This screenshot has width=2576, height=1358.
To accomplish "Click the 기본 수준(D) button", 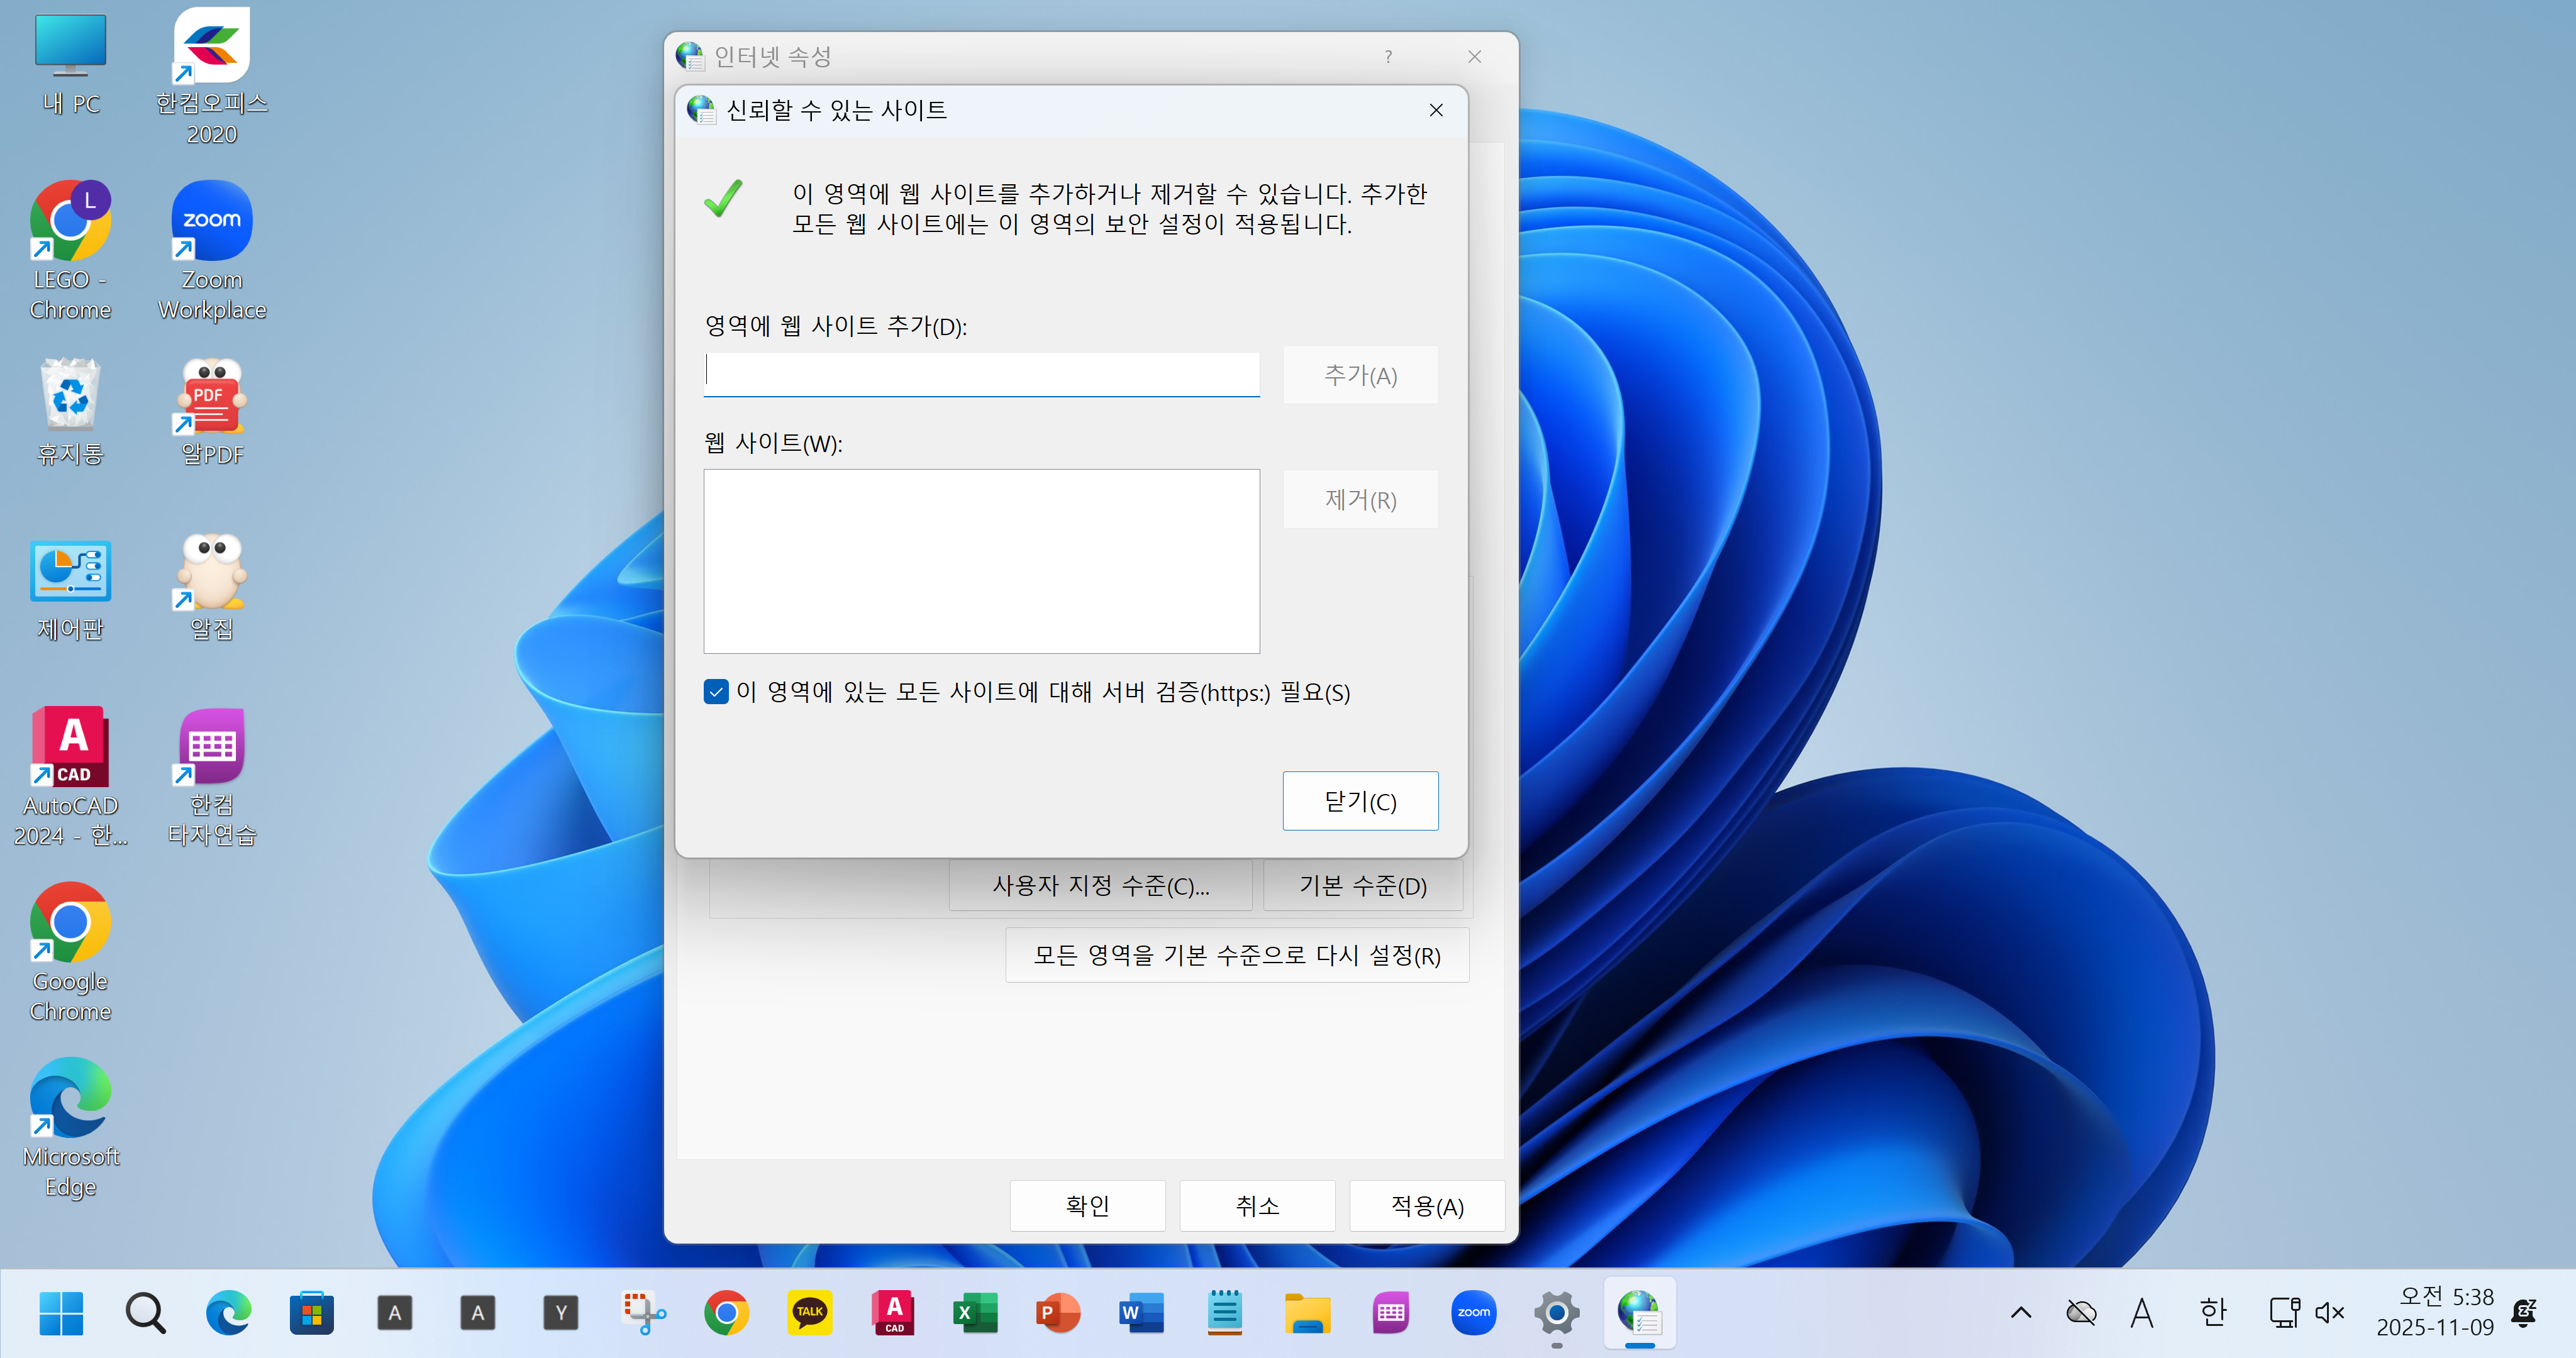I will pos(1362,886).
